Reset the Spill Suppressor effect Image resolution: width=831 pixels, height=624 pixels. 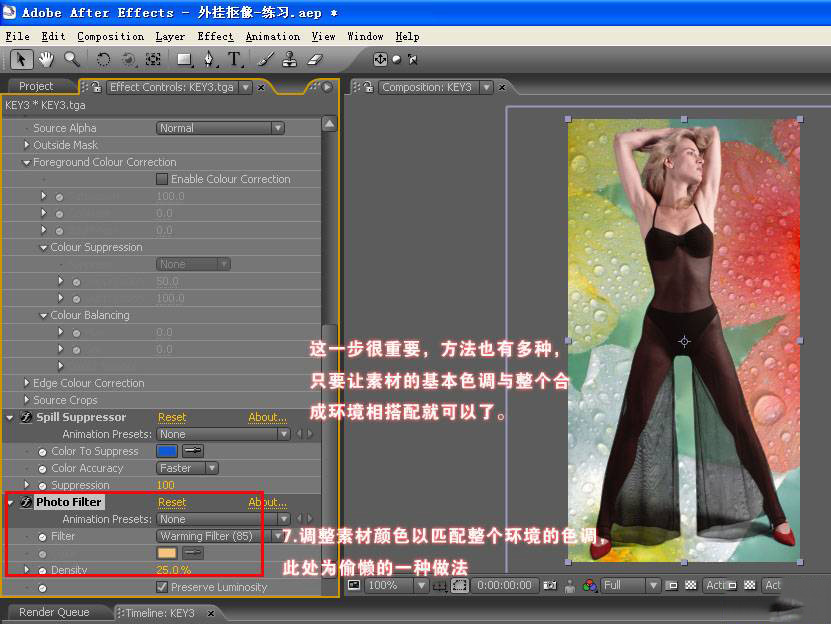coord(172,417)
